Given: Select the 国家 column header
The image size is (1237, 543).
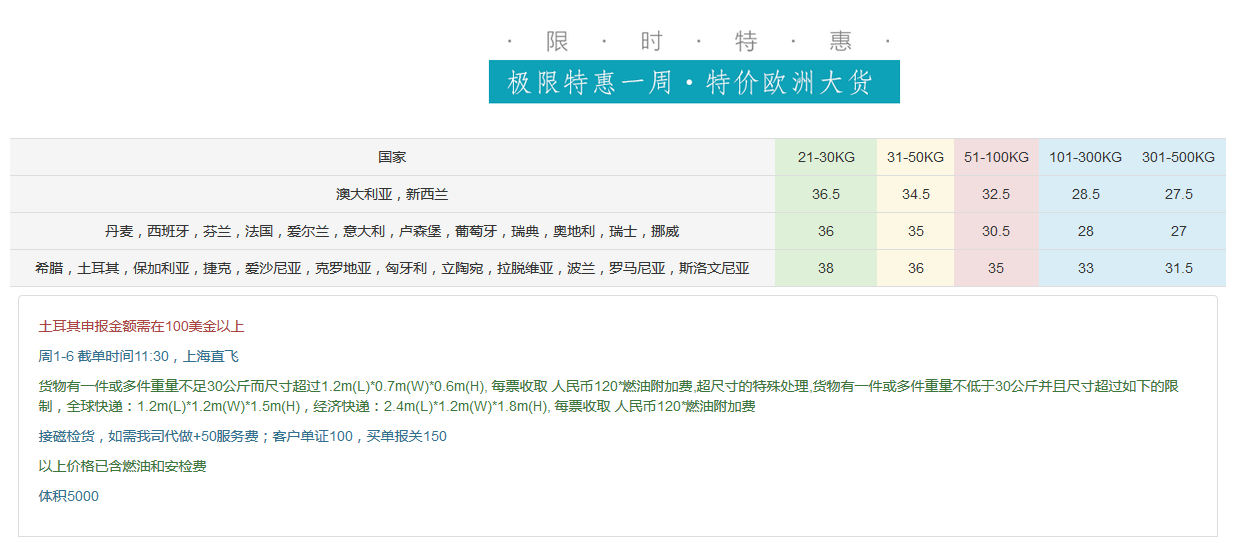Looking at the screenshot, I should click(x=392, y=157).
